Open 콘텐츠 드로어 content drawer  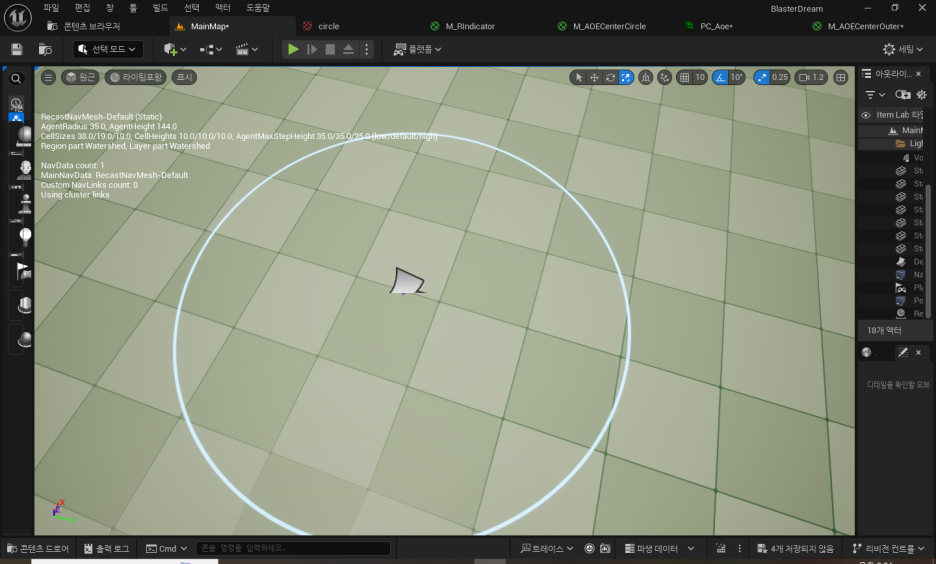tap(38, 548)
